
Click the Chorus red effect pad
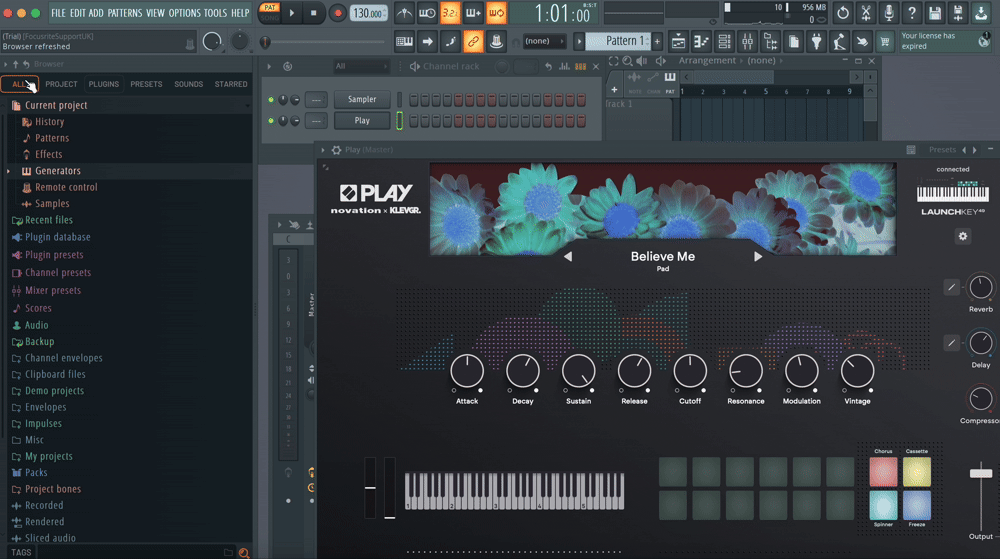[883, 472]
